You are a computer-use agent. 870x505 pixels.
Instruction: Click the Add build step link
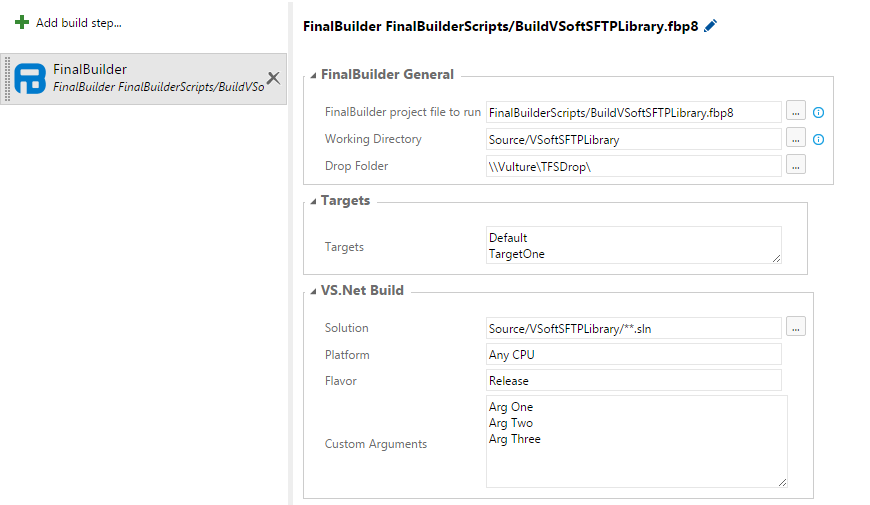79,23
